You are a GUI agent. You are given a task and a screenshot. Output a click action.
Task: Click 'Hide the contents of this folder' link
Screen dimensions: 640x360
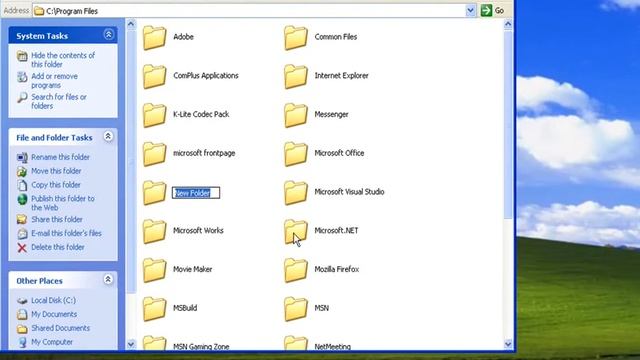click(63, 60)
